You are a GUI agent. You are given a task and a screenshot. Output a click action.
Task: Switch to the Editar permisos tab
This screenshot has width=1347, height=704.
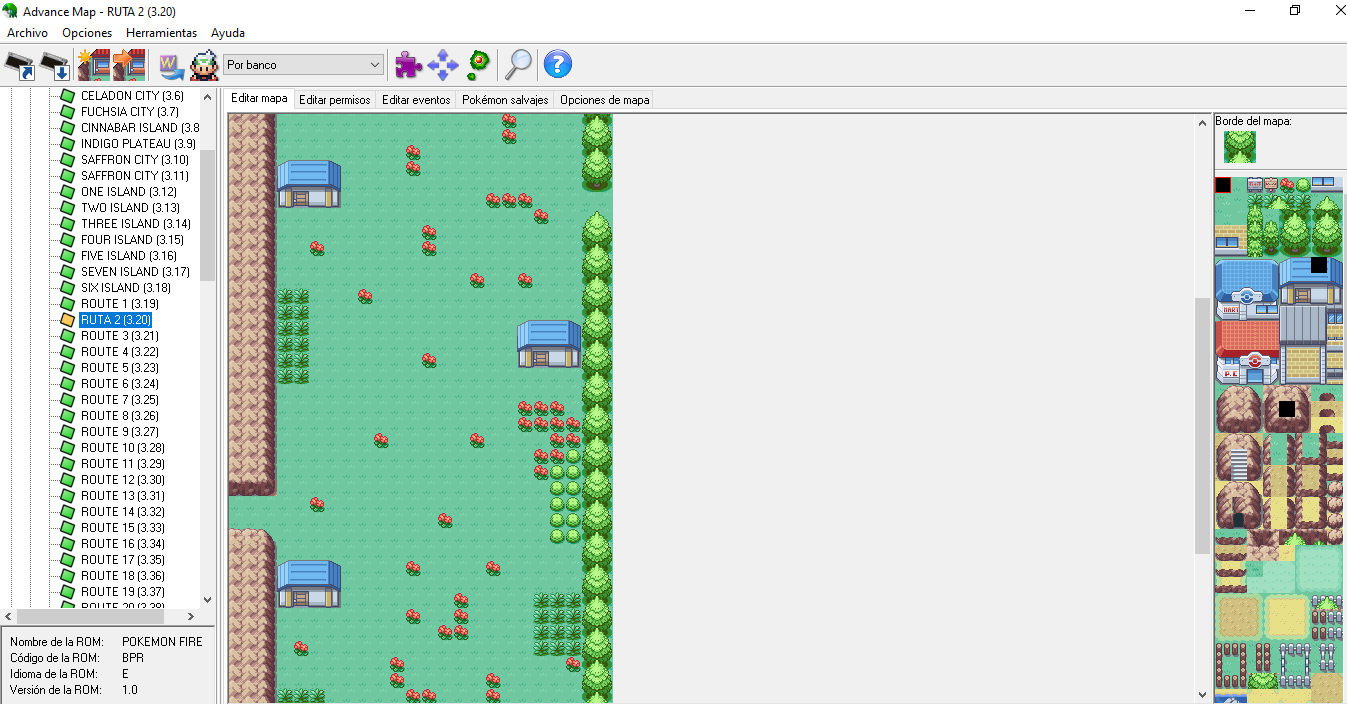(x=335, y=100)
